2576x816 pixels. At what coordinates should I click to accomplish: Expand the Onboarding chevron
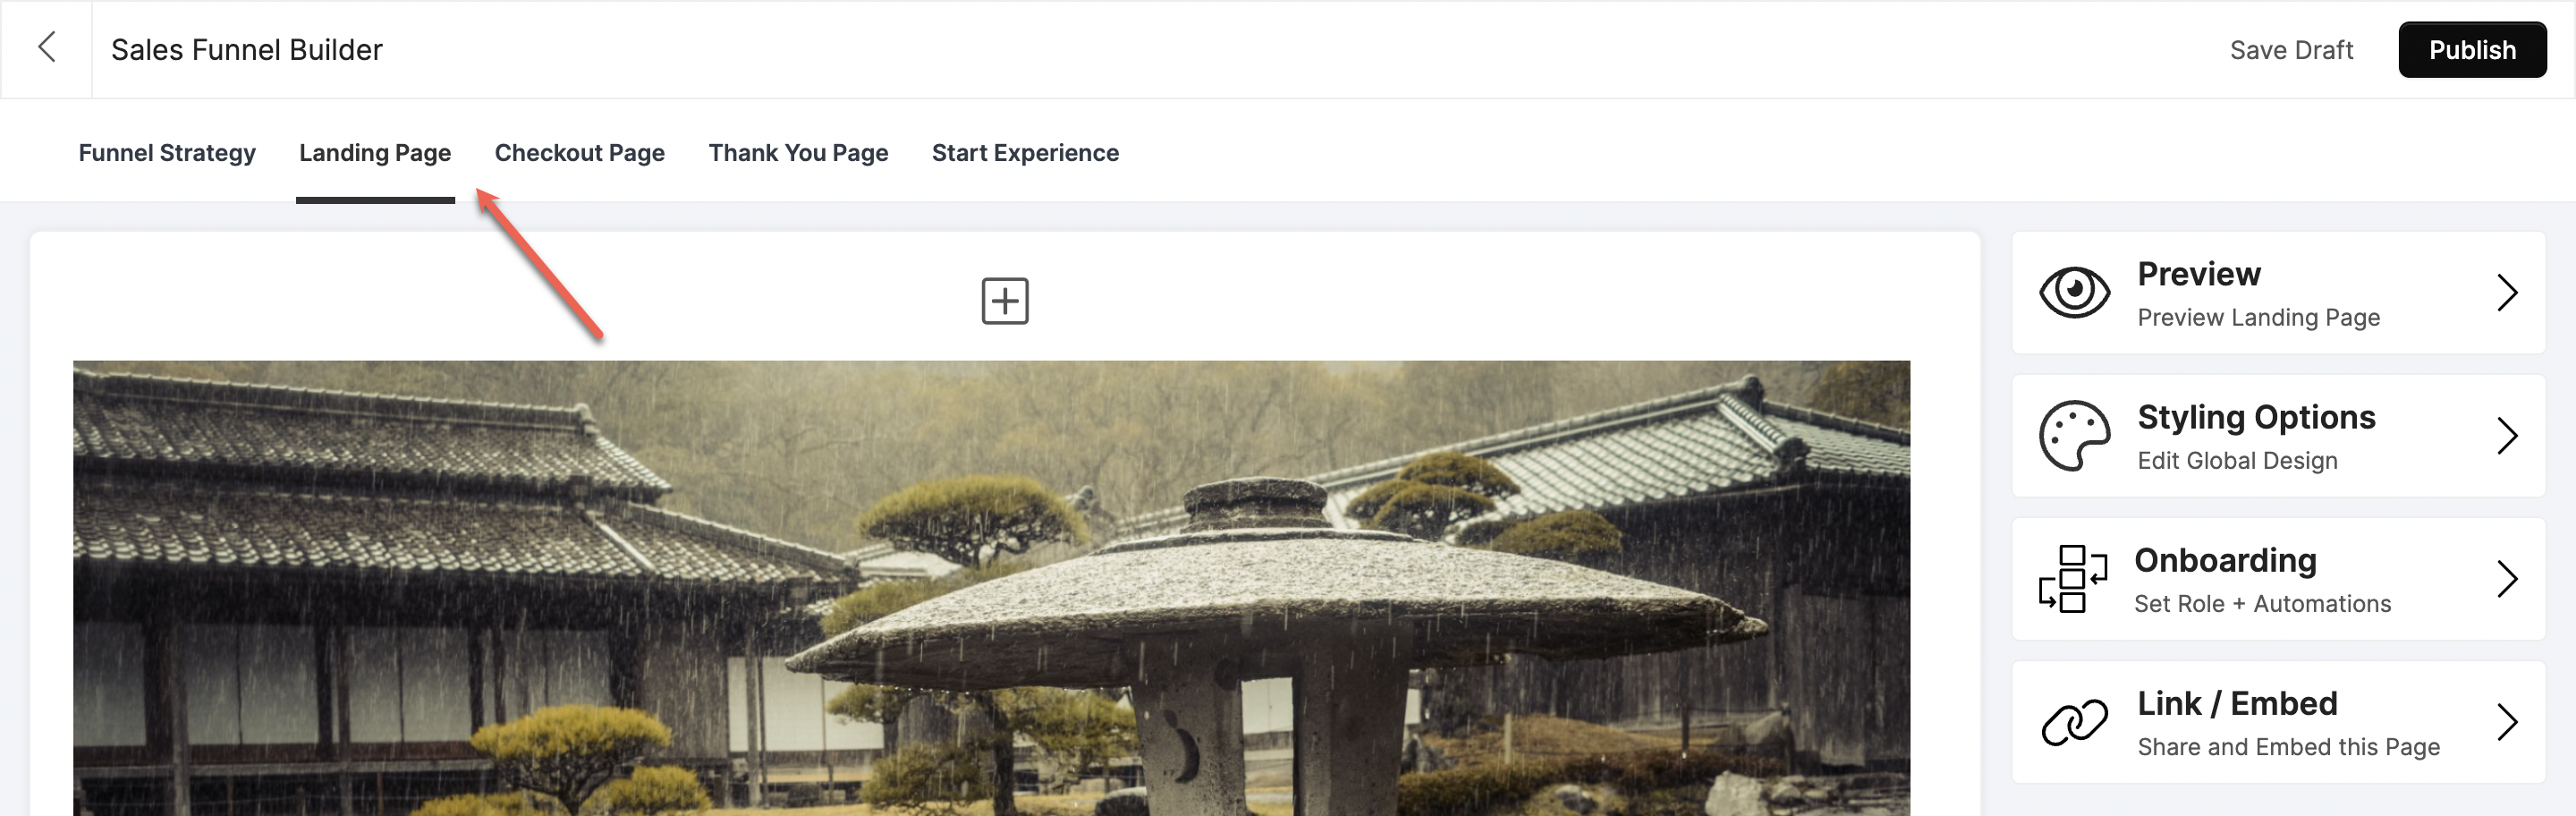[2506, 579]
